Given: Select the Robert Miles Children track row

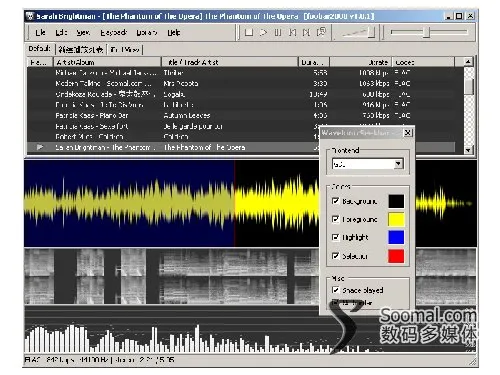Looking at the screenshot, I should coord(173,137).
